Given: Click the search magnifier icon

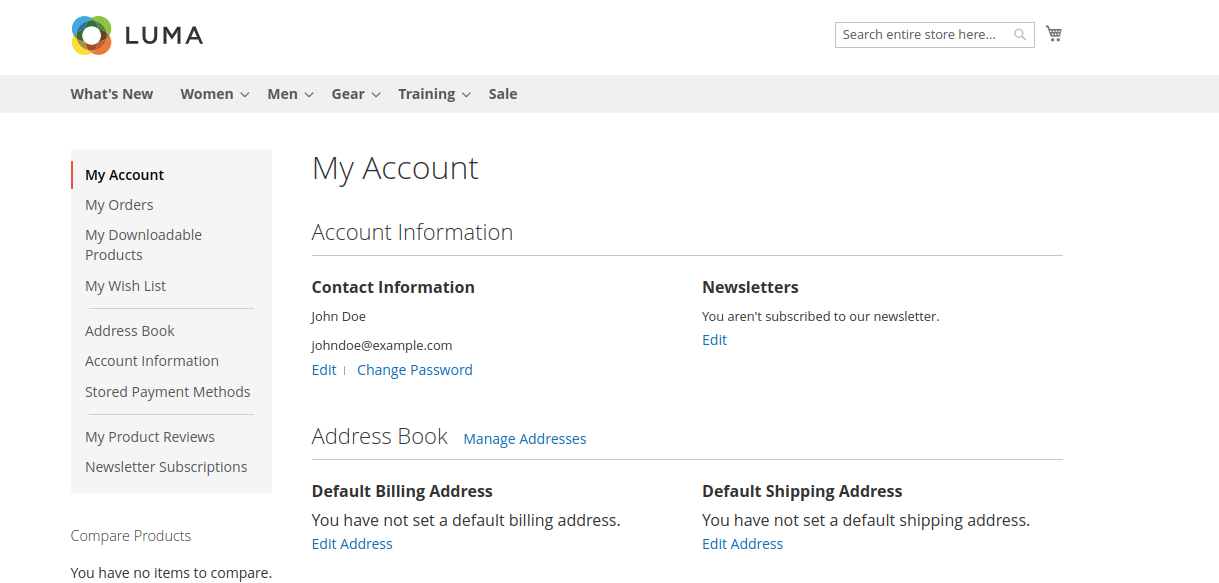Looking at the screenshot, I should coord(1019,34).
